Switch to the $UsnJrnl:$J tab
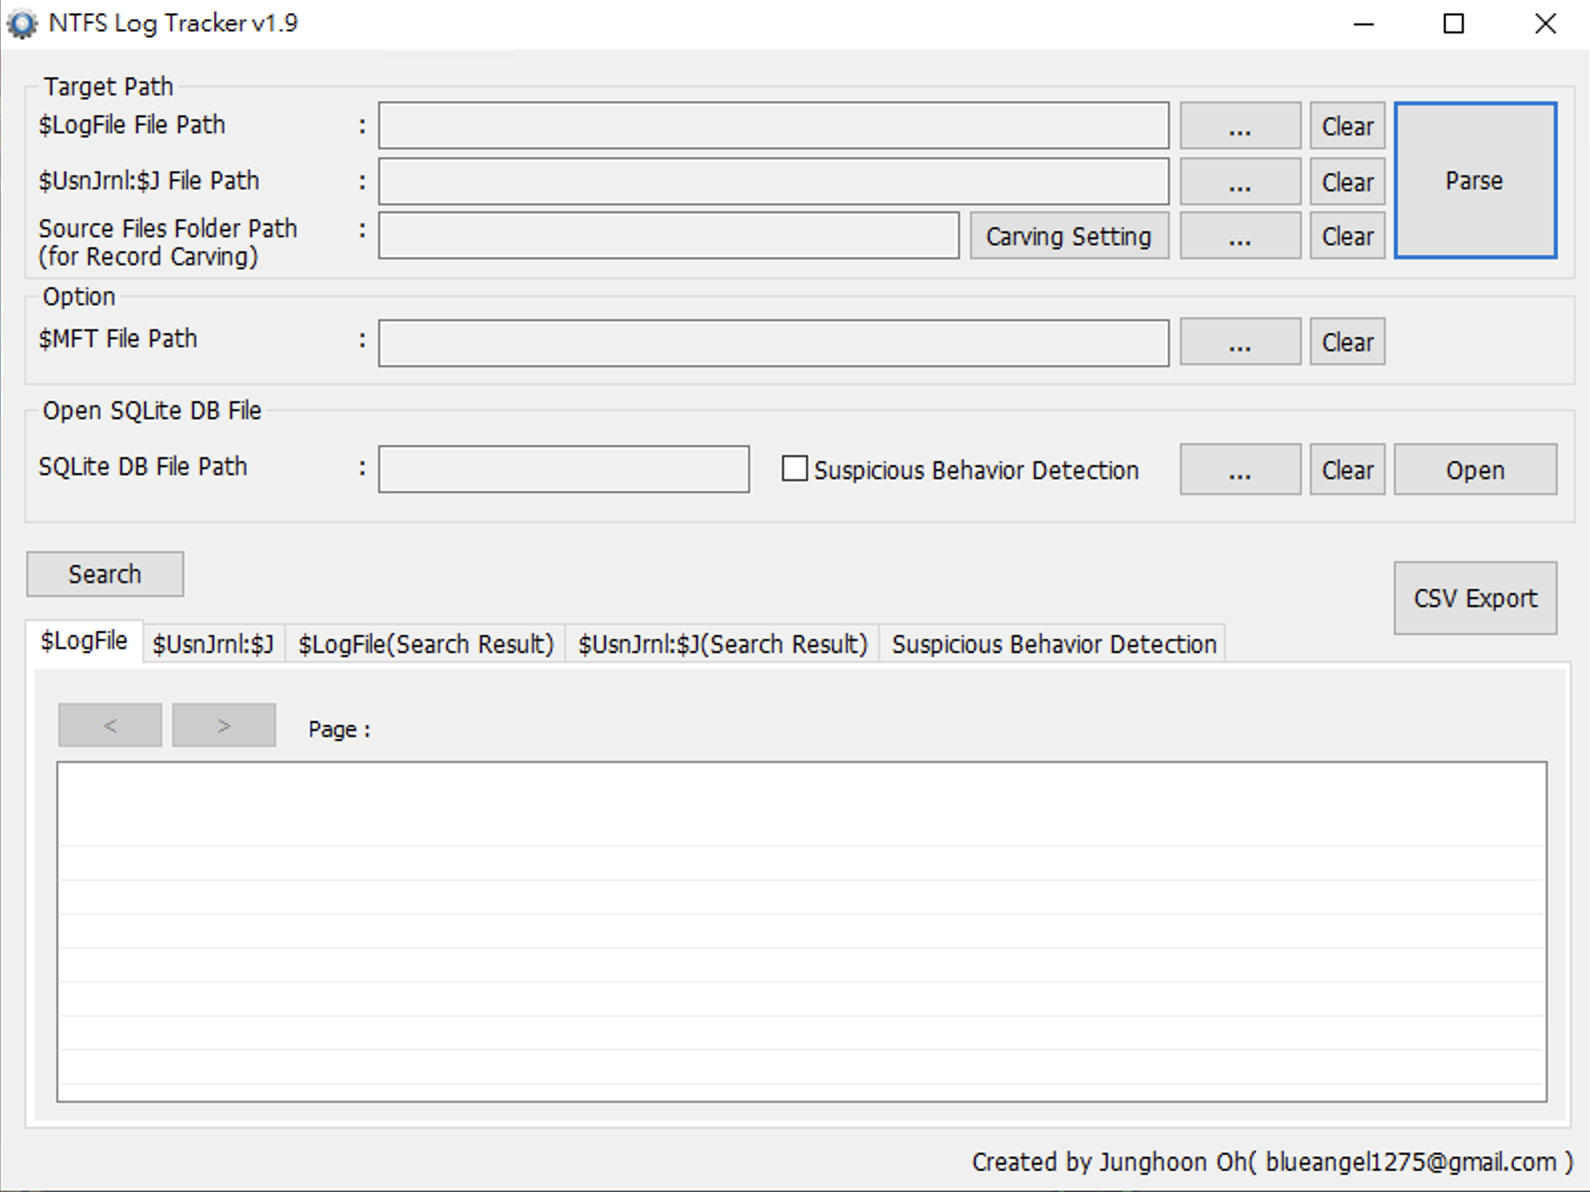Image resolution: width=1590 pixels, height=1192 pixels. coord(213,644)
